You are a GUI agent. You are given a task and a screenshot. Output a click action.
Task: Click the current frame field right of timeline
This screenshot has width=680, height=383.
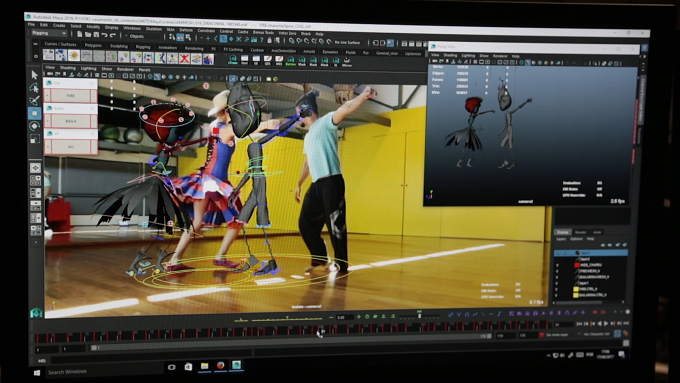coord(563,324)
